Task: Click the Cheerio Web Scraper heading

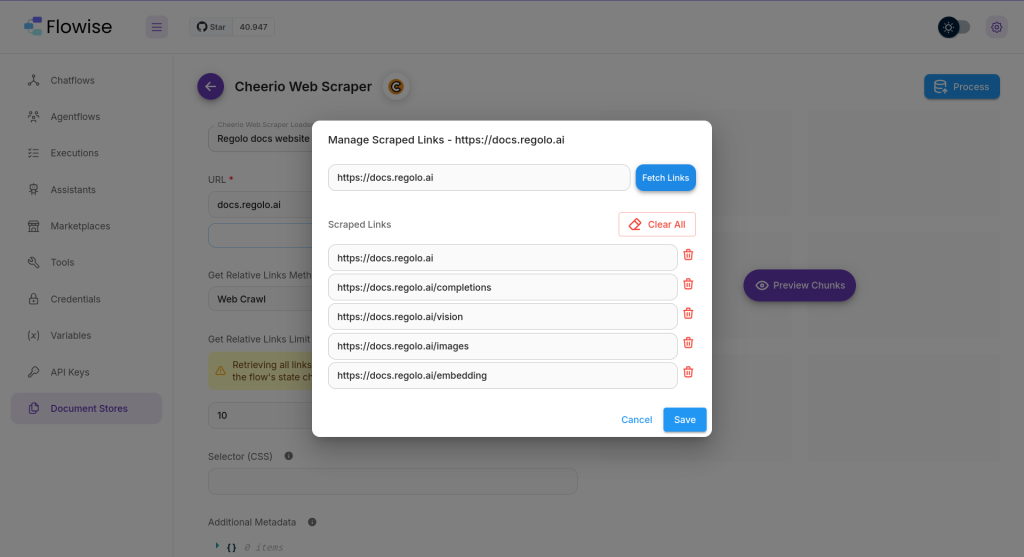Action: click(x=303, y=86)
